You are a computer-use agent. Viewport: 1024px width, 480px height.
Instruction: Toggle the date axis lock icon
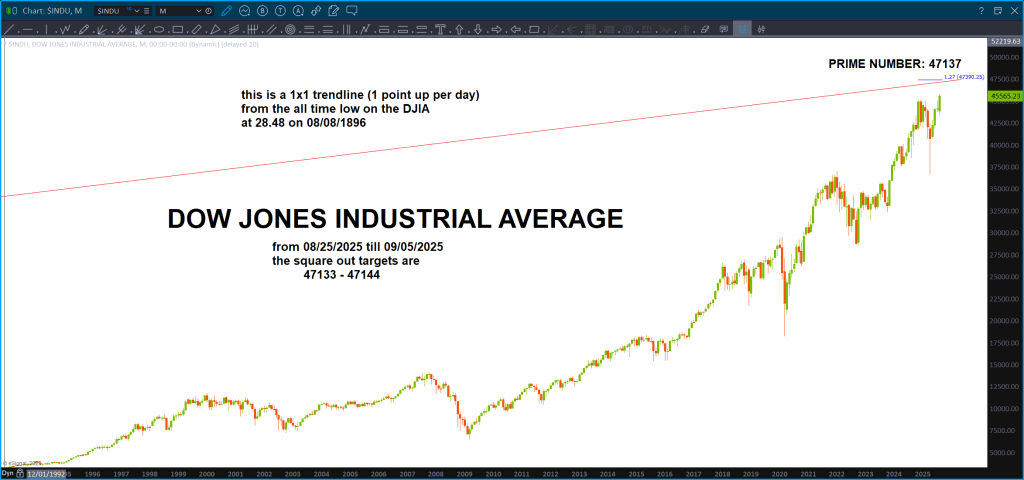pyautogui.click(x=21, y=473)
